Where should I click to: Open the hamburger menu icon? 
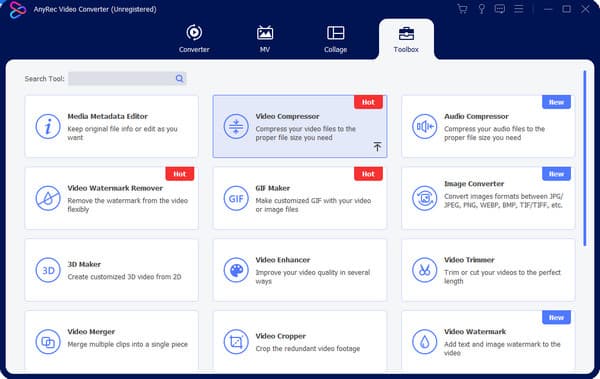click(x=518, y=9)
